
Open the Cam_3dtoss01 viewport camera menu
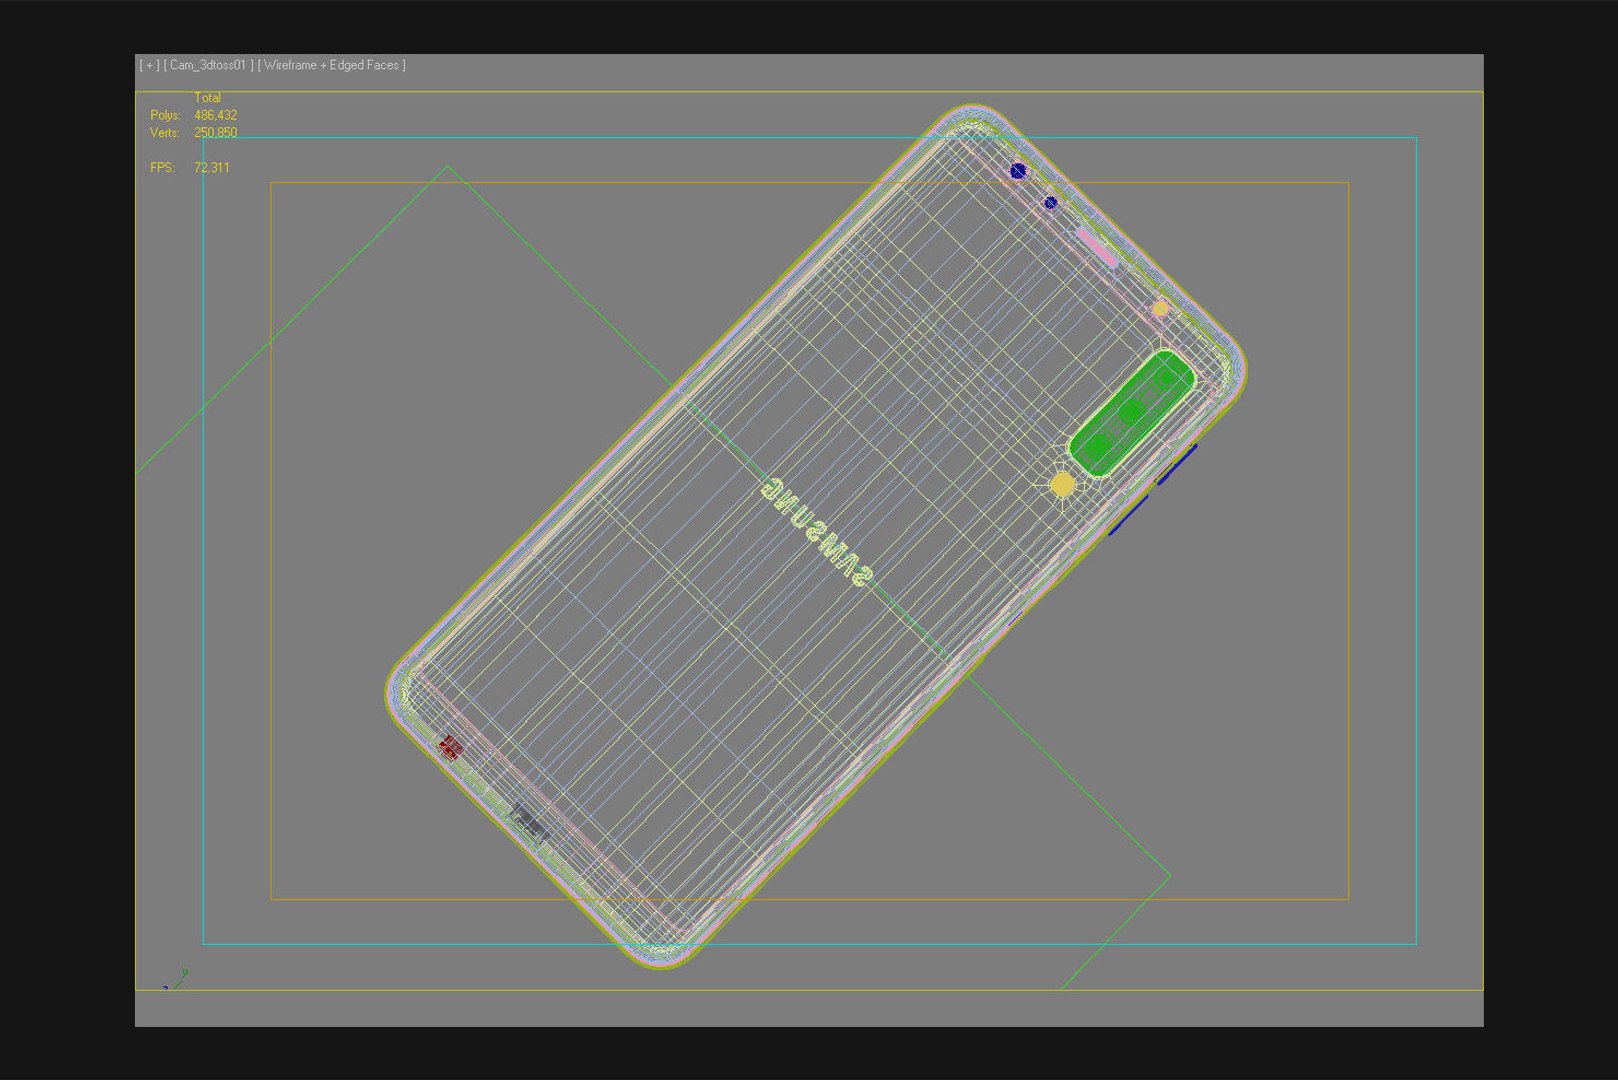pos(208,65)
